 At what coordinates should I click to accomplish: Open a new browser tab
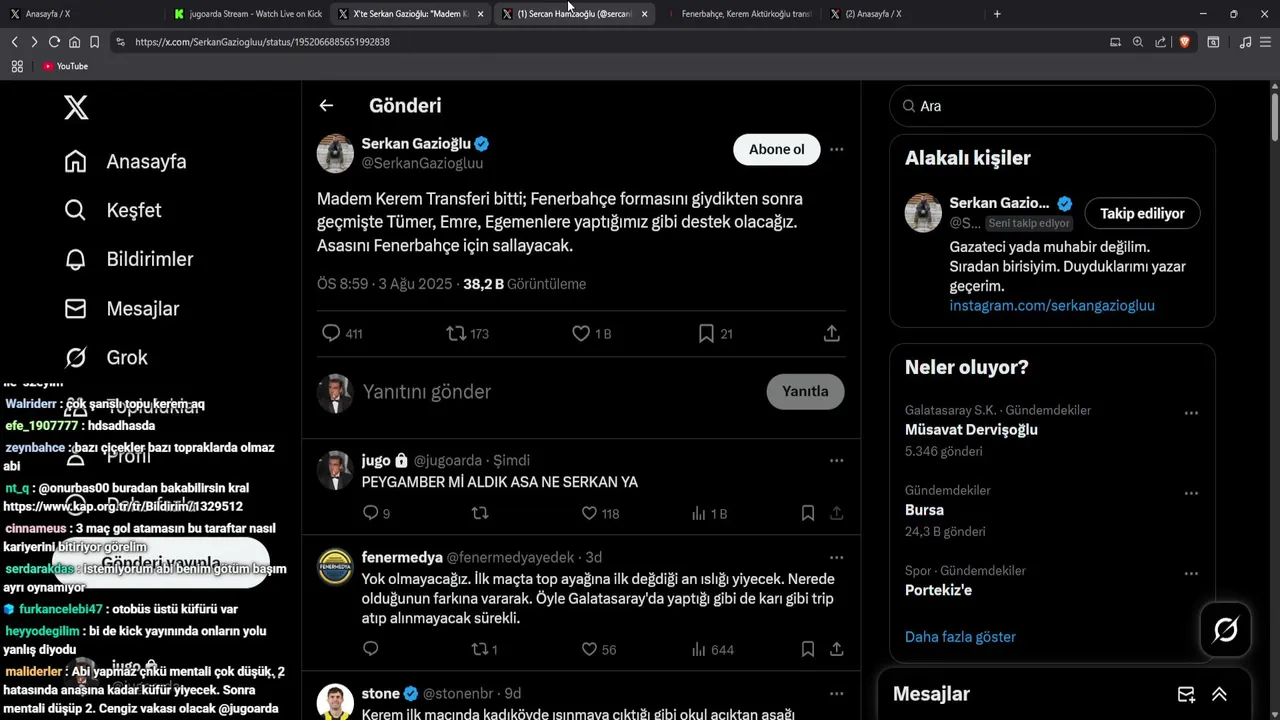click(x=997, y=14)
